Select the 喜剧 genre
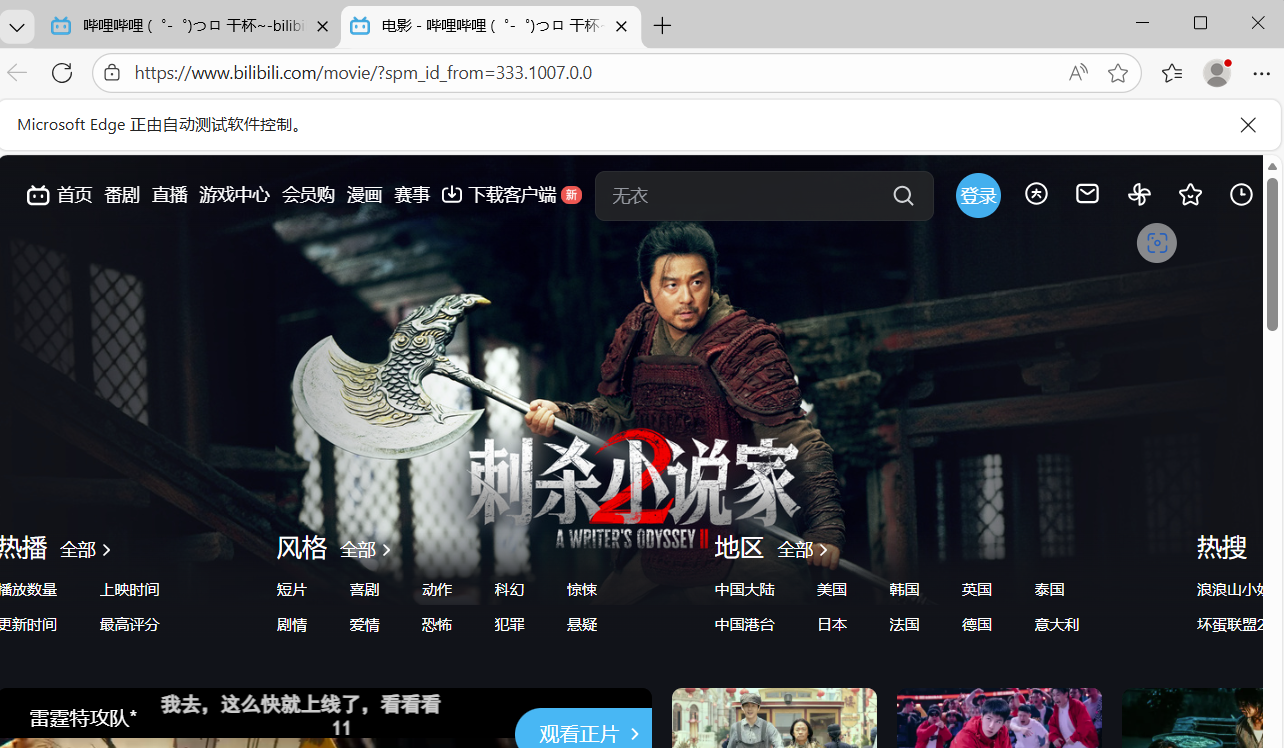 tap(364, 590)
